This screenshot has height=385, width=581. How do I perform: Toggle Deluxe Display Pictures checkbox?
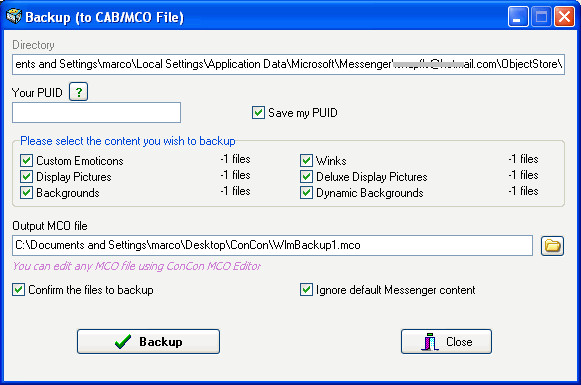(x=306, y=176)
